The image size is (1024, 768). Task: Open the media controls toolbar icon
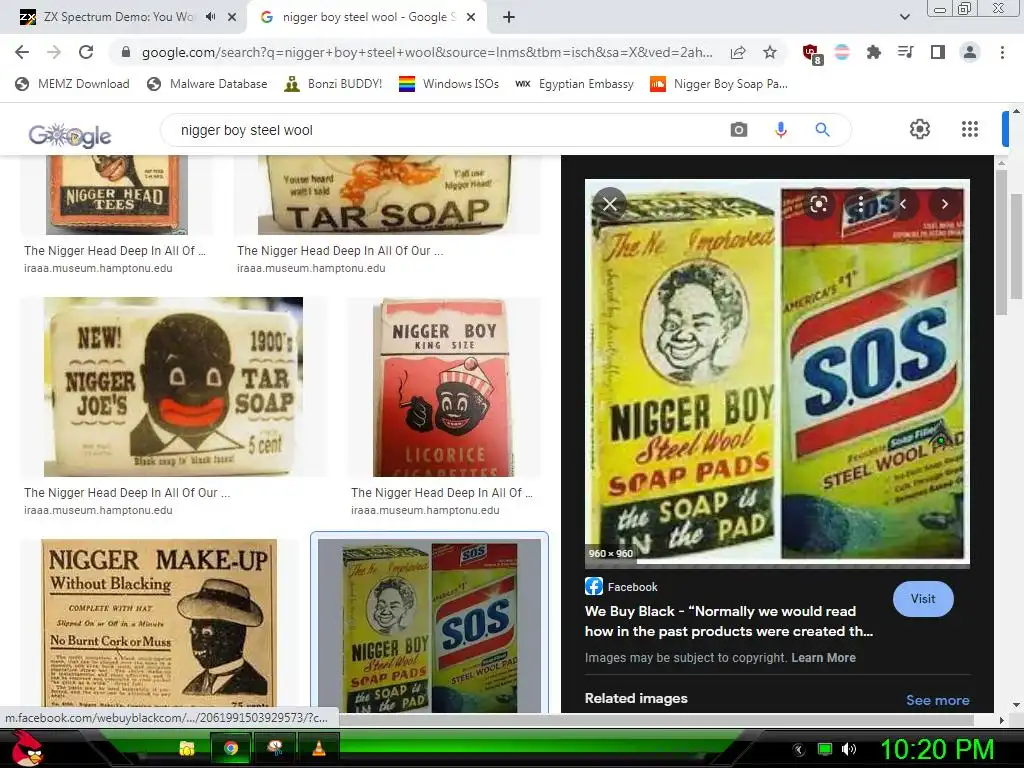[905, 52]
